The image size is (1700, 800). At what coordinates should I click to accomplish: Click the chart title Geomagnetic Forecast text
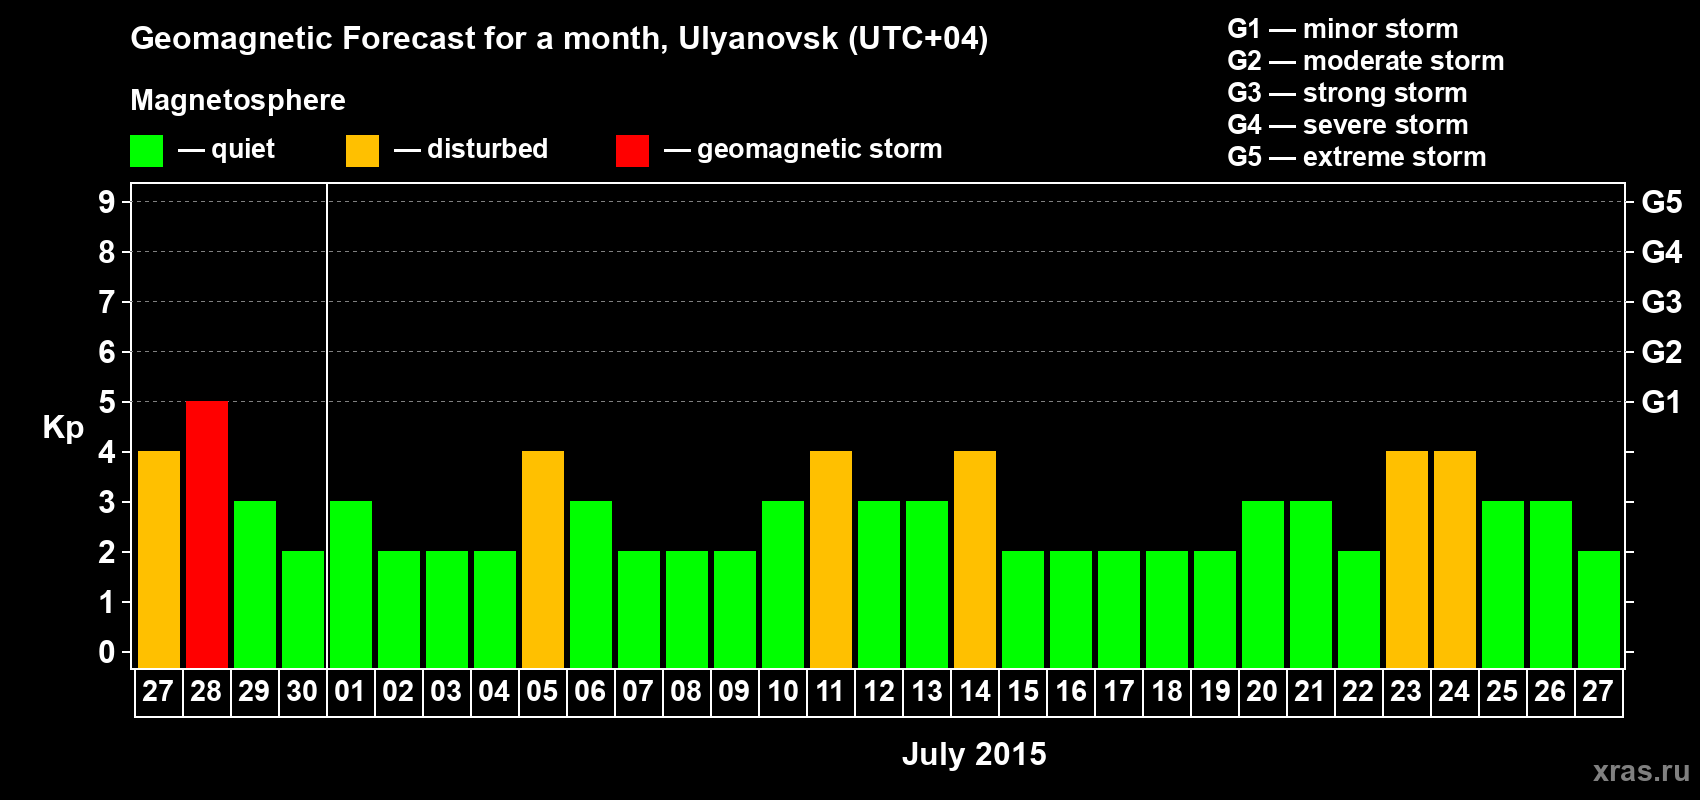click(x=559, y=39)
